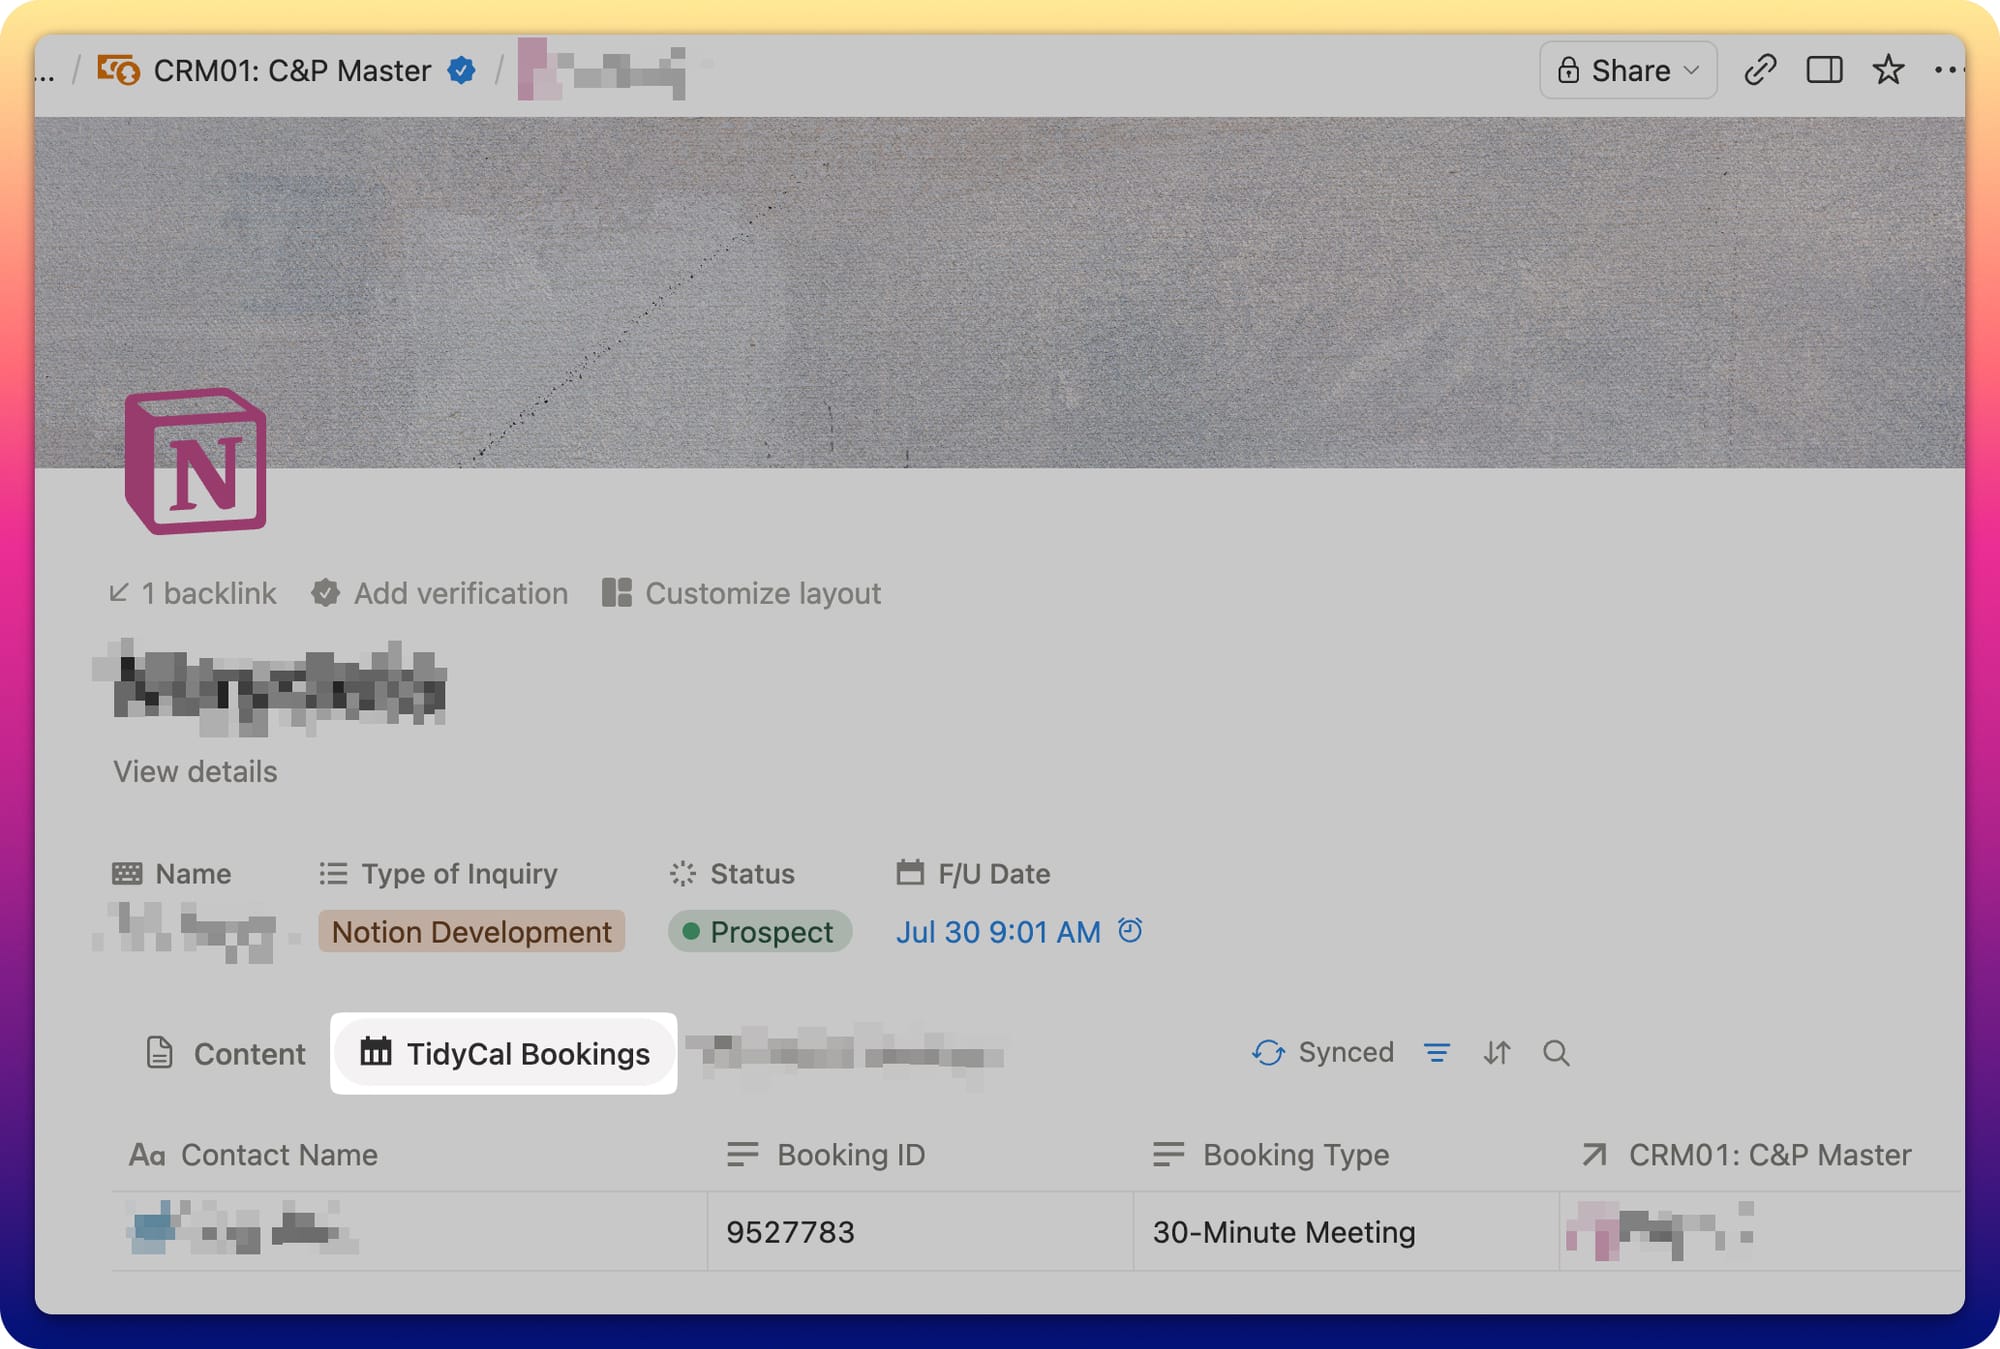2000x1349 pixels.
Task: Click the Booking Type column header
Action: point(1271,1154)
